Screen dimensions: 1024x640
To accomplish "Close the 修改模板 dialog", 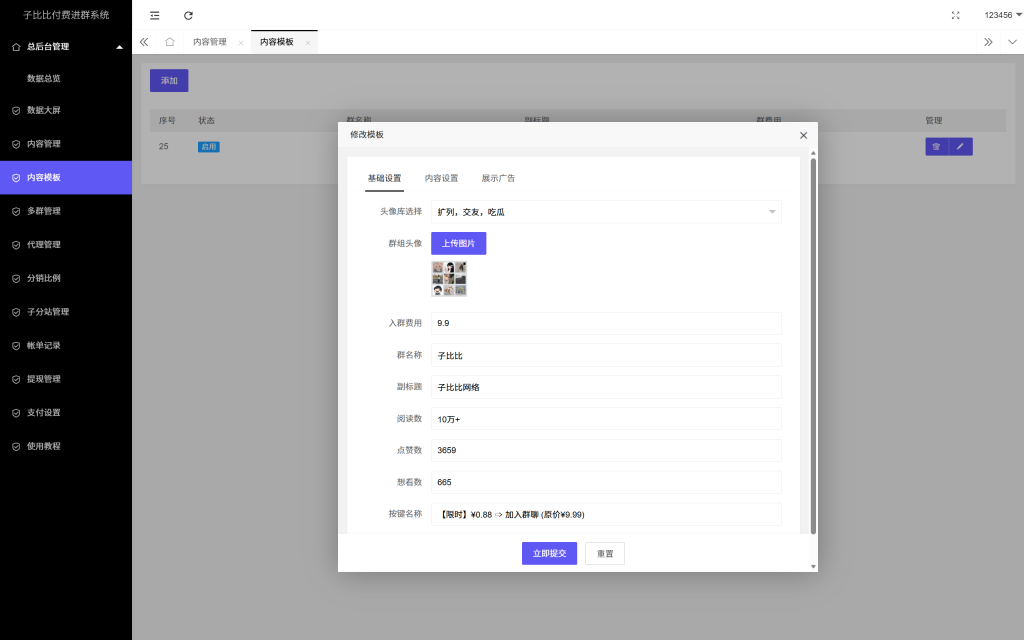I will point(803,135).
